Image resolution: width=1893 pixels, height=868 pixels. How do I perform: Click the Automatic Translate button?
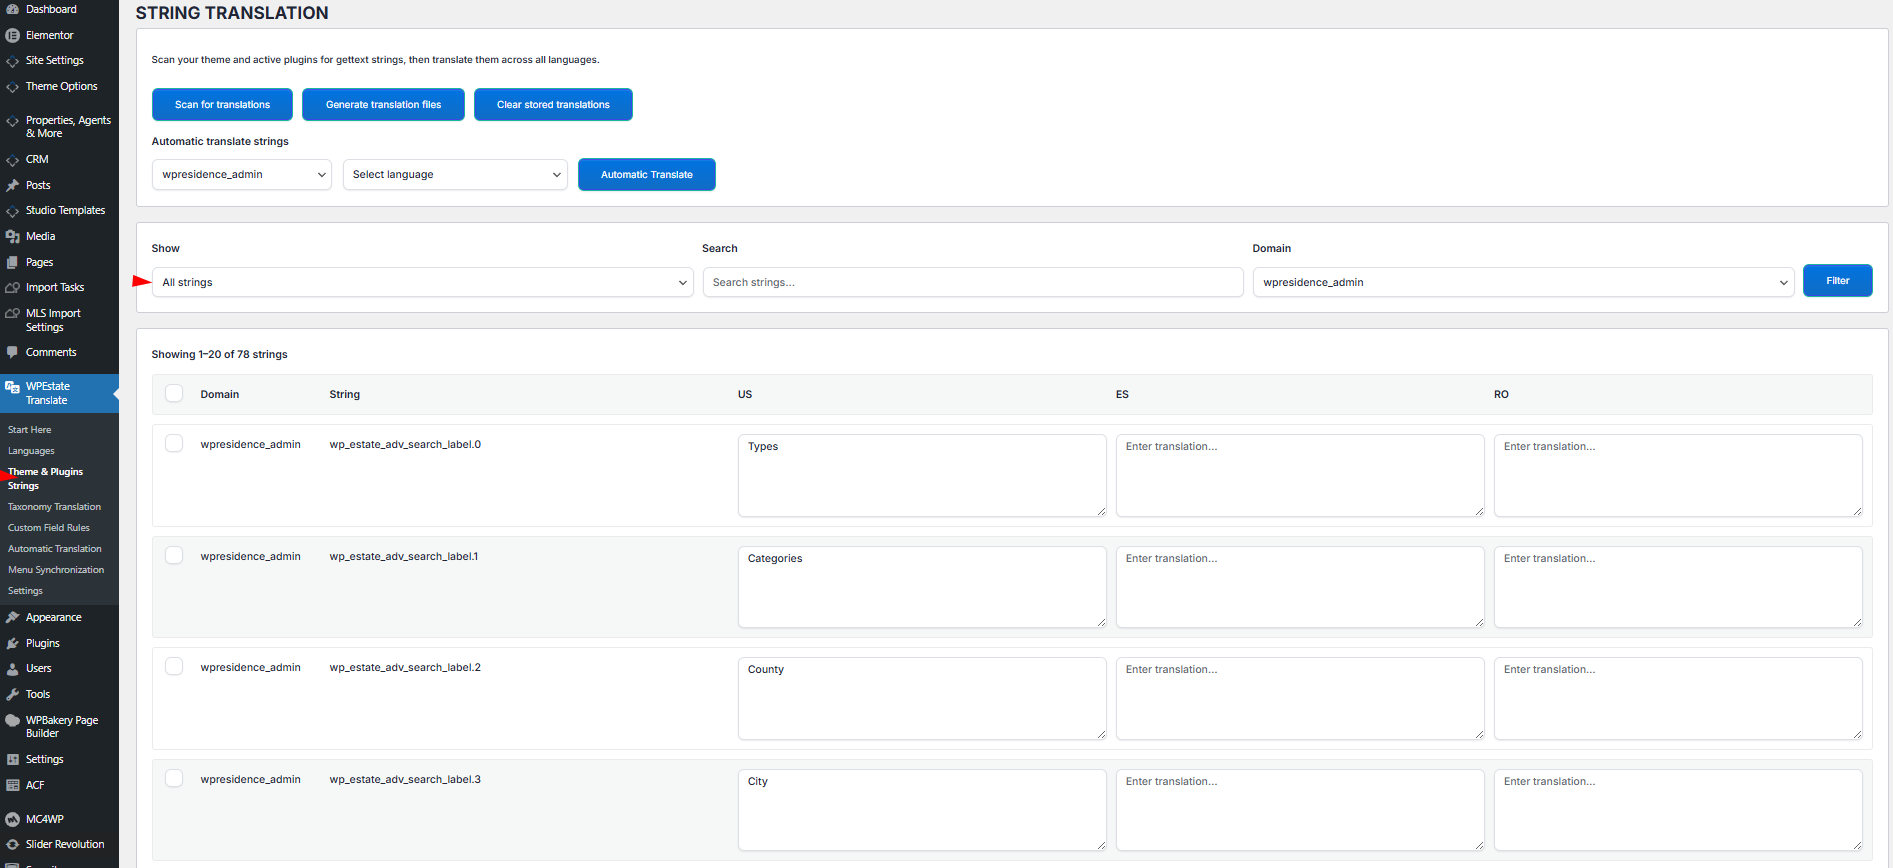(x=646, y=175)
